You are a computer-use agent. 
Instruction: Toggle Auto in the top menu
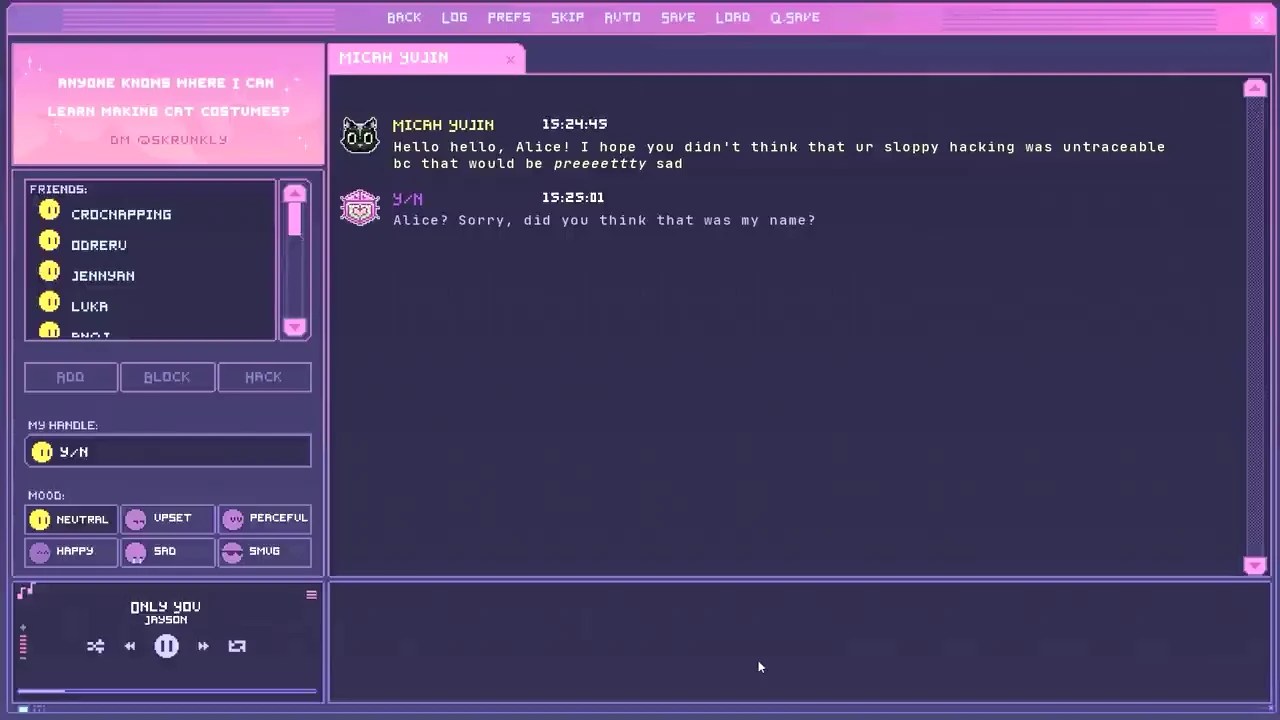622,17
